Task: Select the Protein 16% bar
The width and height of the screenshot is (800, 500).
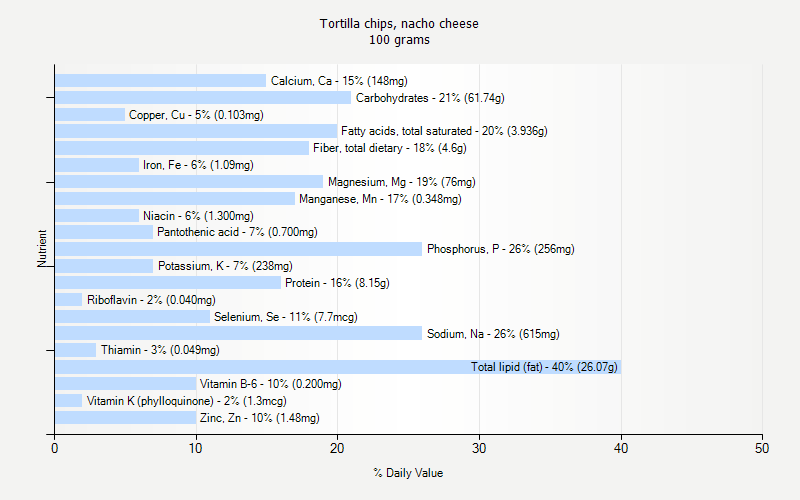Action: tap(168, 283)
